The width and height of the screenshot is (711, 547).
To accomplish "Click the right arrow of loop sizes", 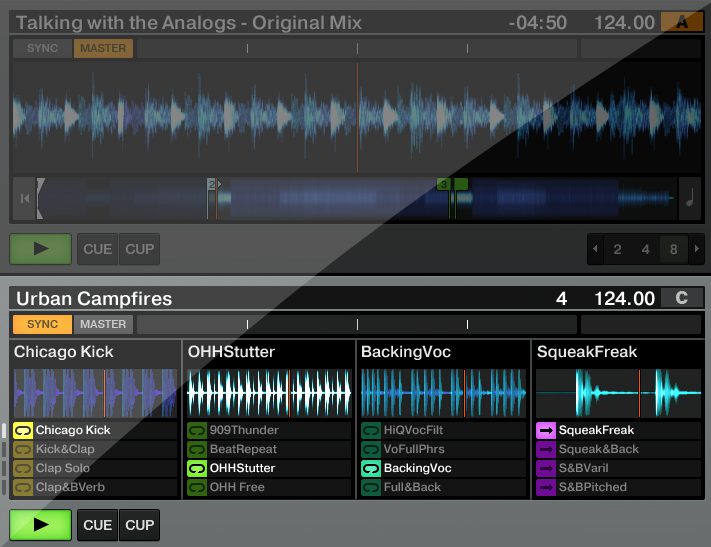I will 696,249.
